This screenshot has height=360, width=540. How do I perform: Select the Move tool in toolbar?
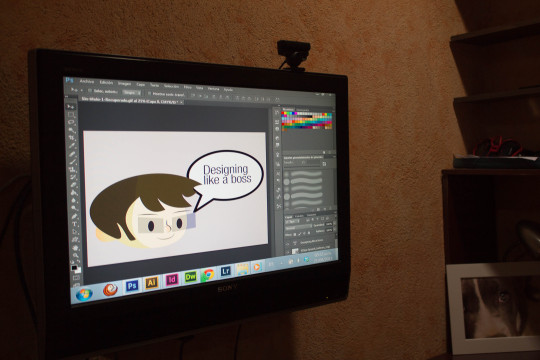pyautogui.click(x=71, y=107)
